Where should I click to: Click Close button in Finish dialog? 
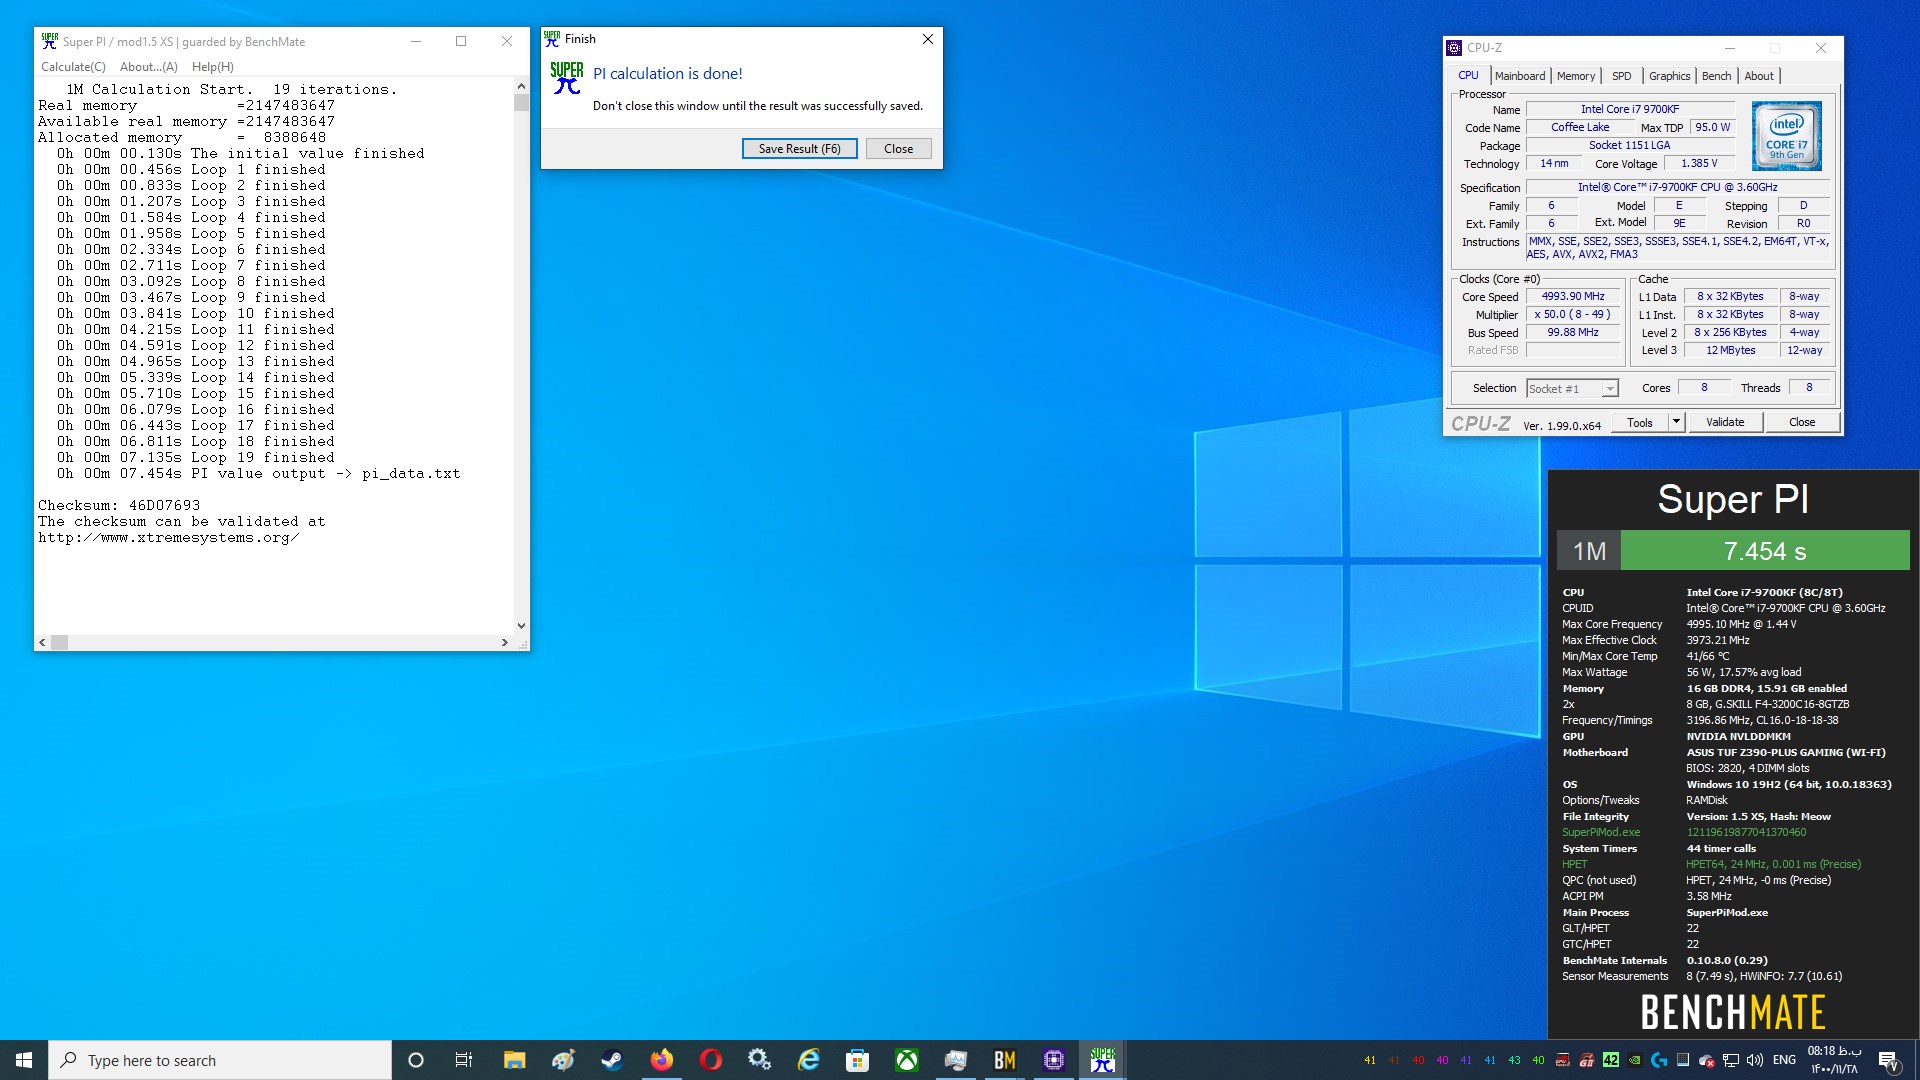click(x=898, y=149)
